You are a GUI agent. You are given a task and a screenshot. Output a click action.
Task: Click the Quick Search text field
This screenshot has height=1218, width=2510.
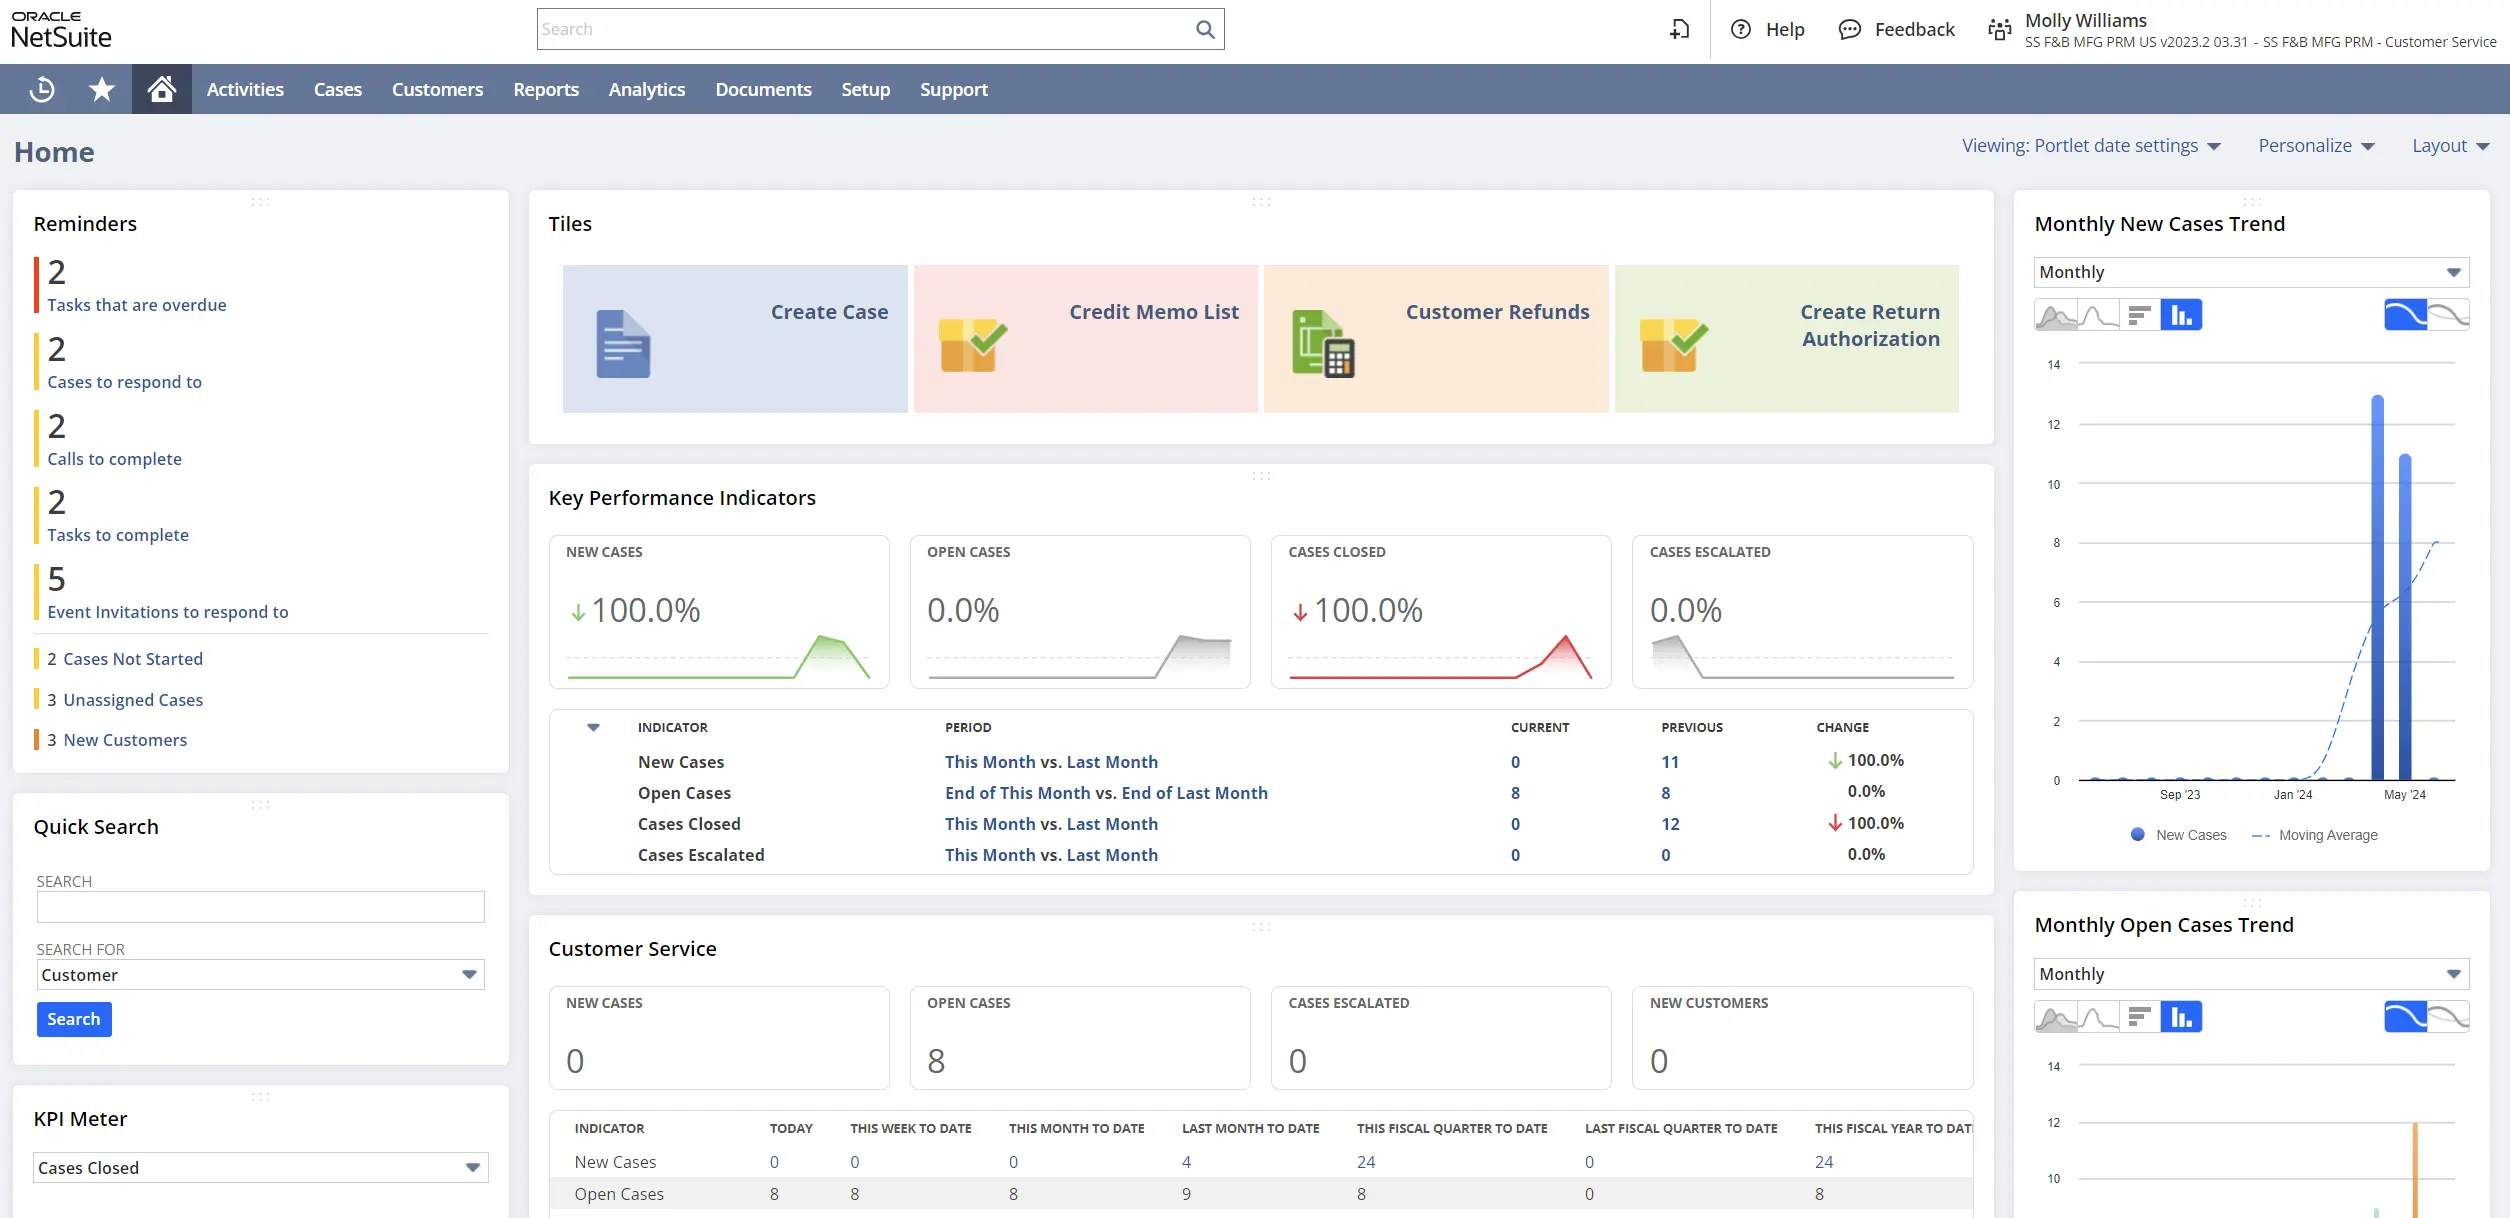click(x=260, y=907)
